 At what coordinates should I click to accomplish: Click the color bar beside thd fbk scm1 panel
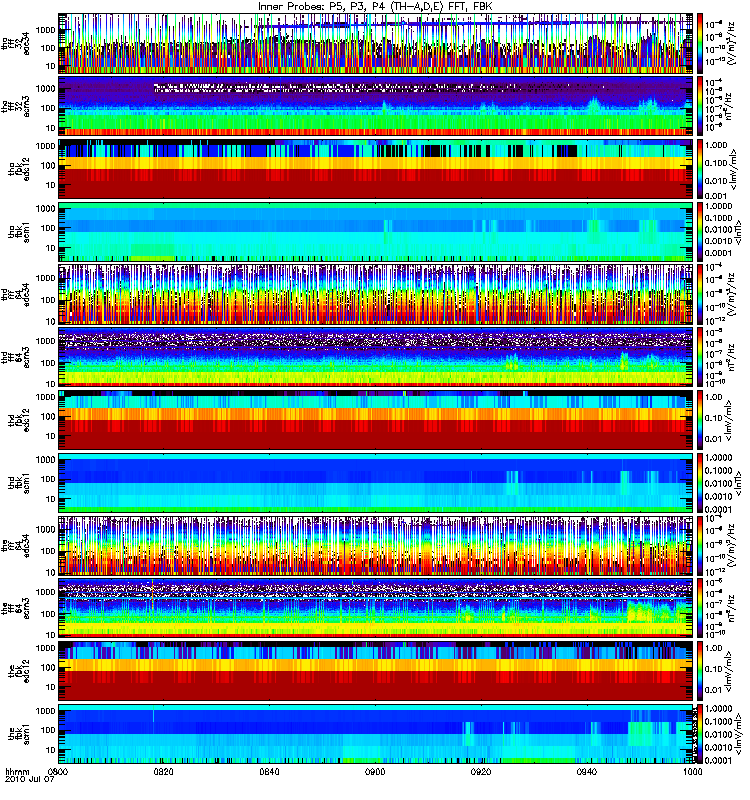click(700, 483)
